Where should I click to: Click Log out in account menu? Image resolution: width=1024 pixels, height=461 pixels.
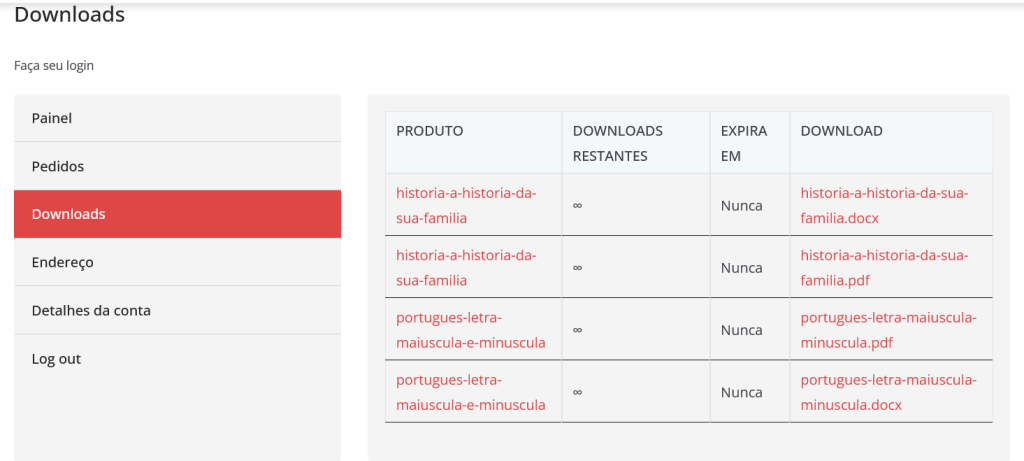click(56, 358)
